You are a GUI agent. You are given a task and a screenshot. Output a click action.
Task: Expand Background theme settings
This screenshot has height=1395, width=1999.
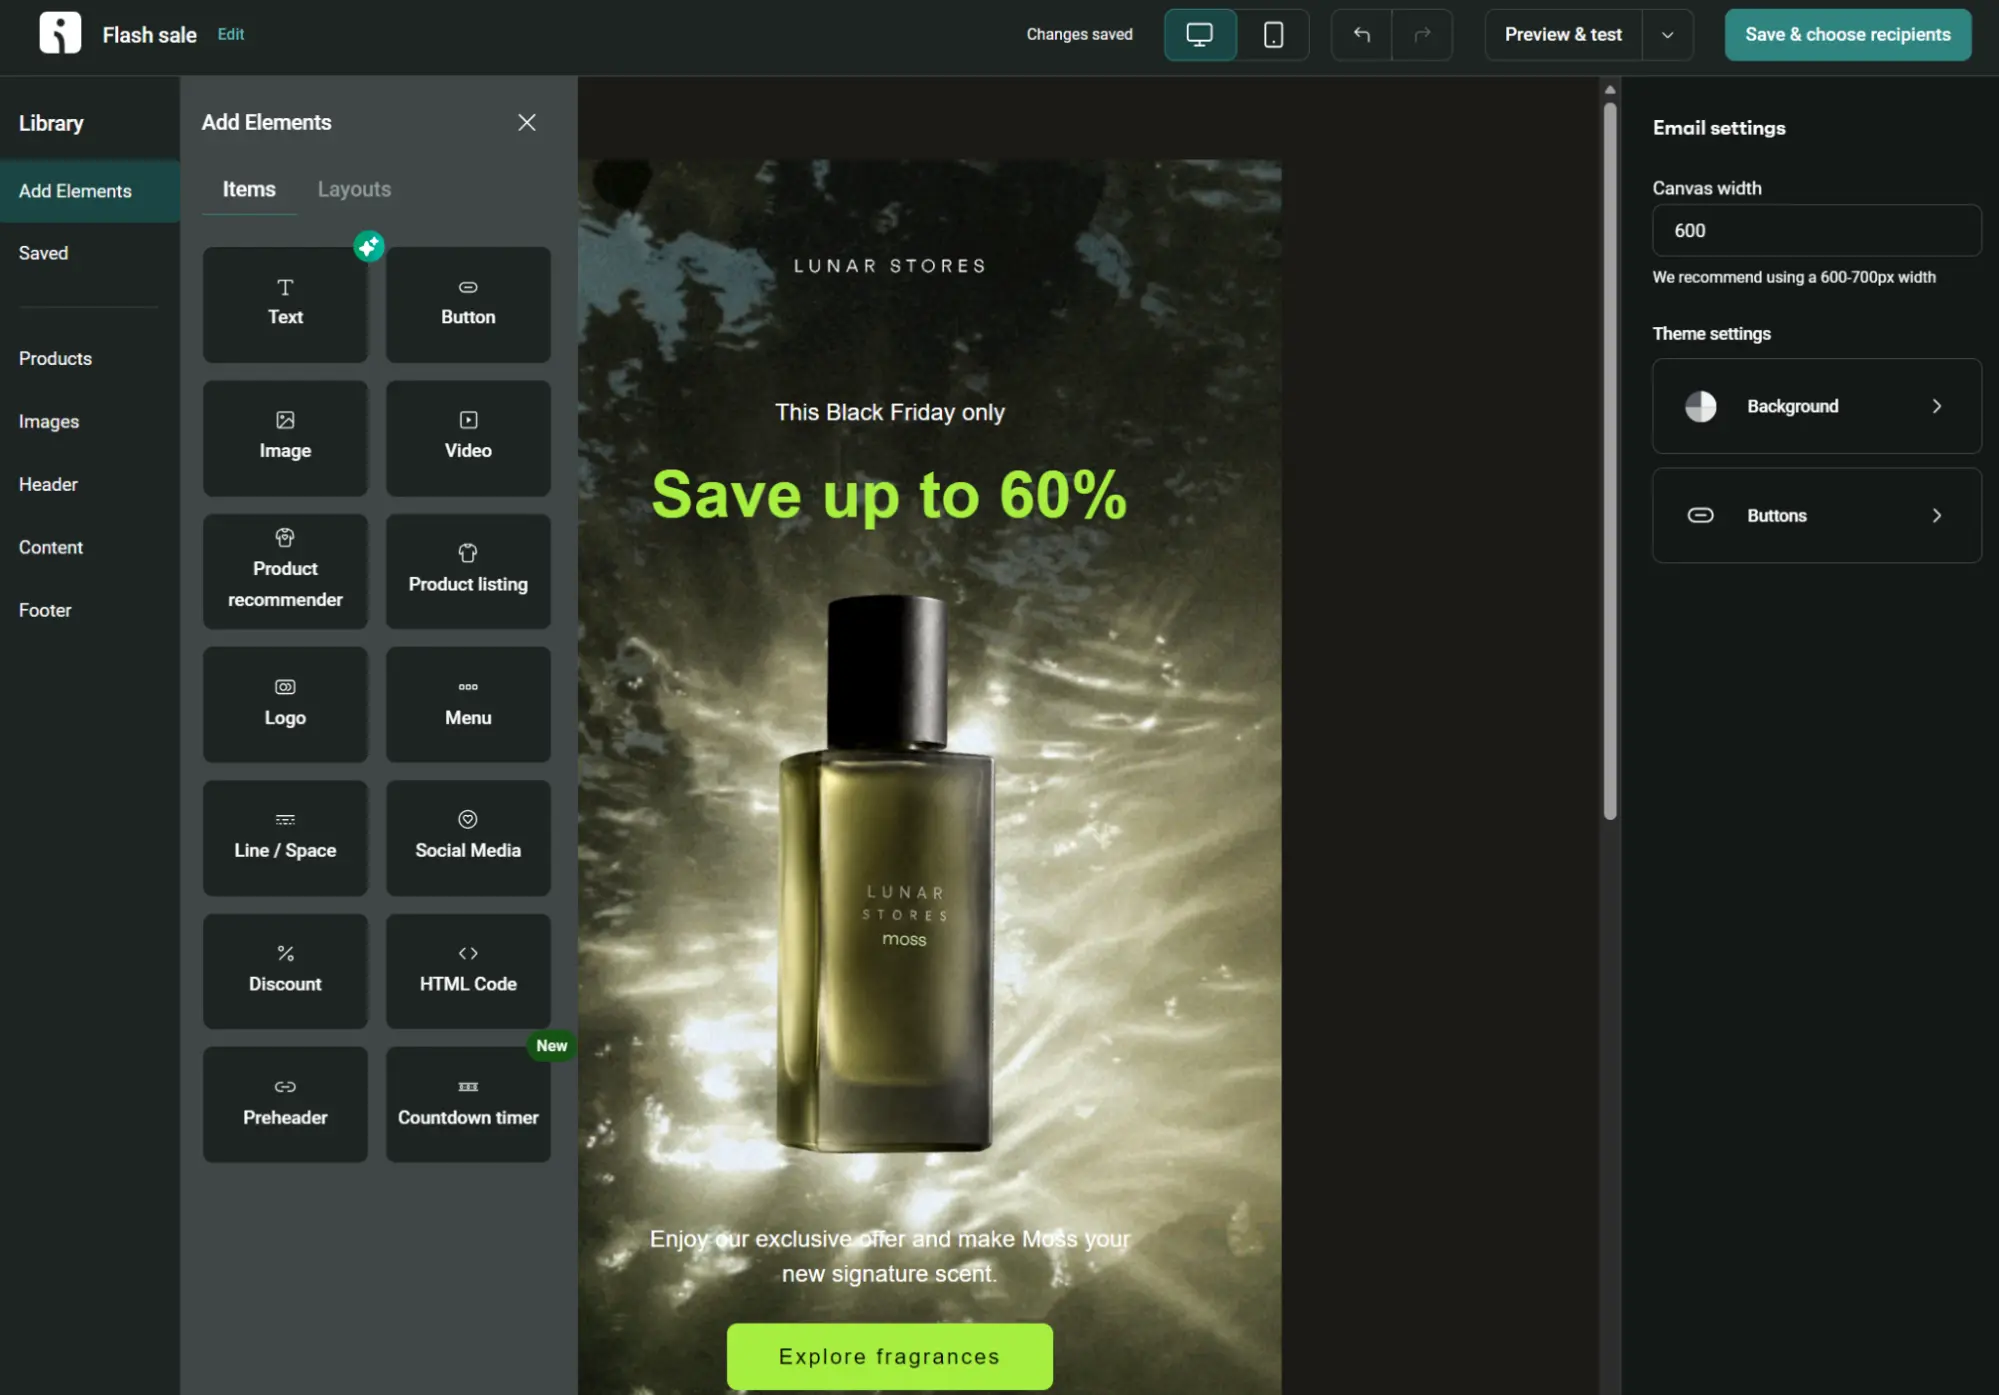[1816, 406]
